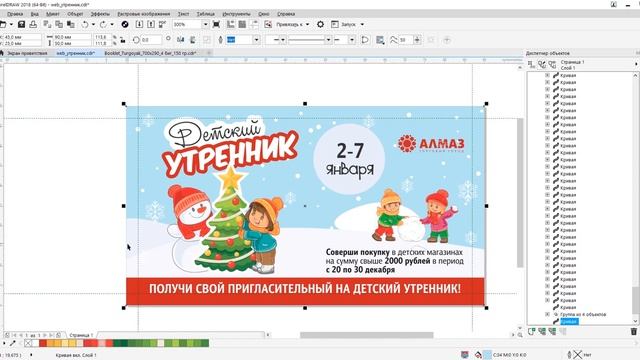Click the object width field
Viewport: 640px width, 360px height.
click(x=72, y=37)
